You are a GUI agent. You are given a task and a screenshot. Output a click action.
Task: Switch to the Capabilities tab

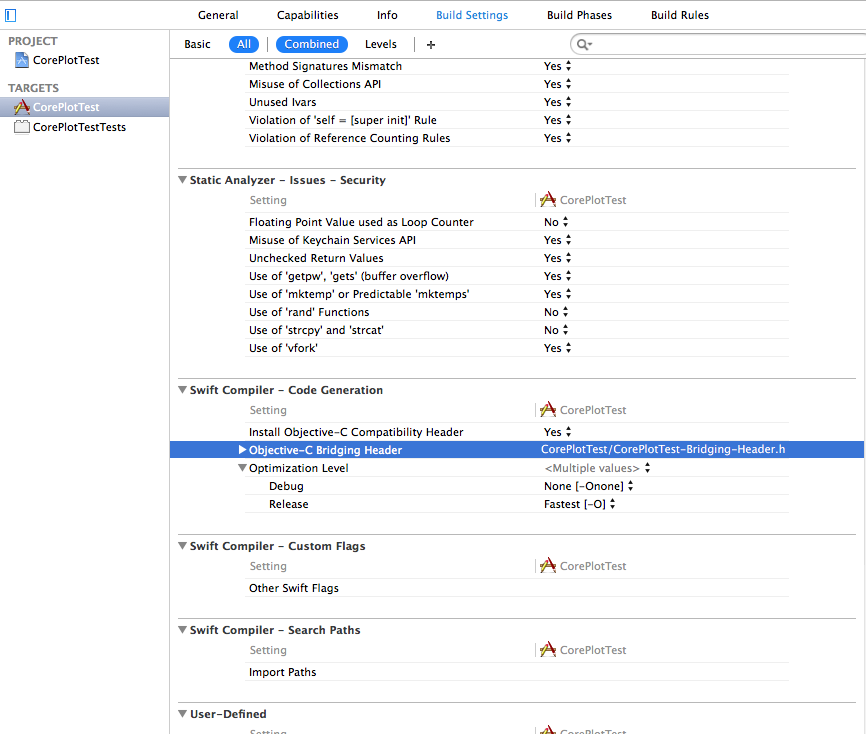coord(307,15)
